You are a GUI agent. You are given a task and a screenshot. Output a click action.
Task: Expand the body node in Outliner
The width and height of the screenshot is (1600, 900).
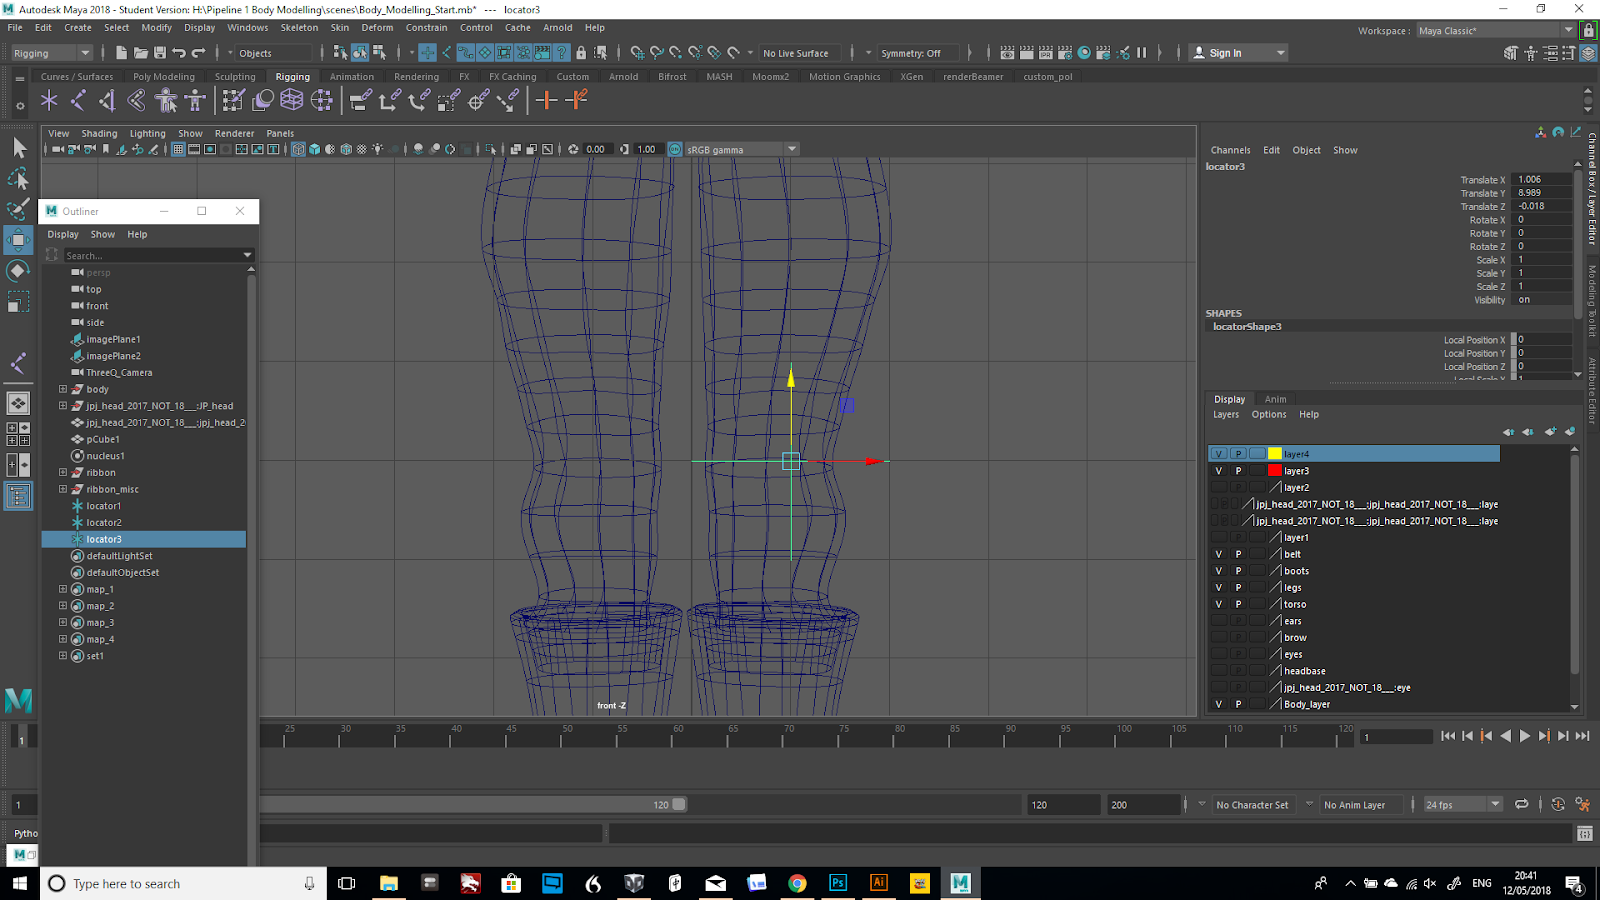pyautogui.click(x=63, y=389)
